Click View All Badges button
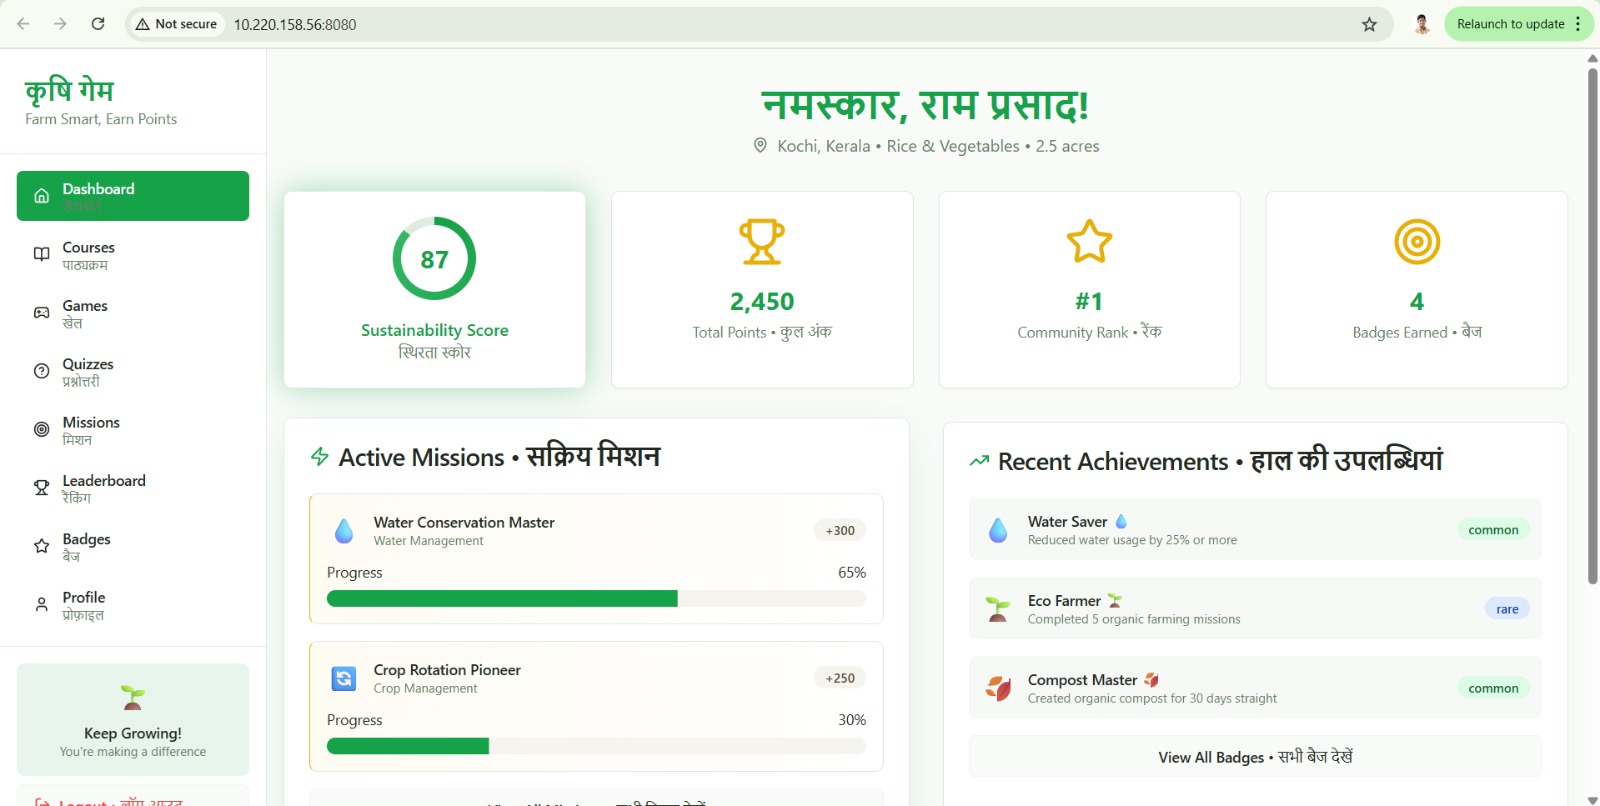This screenshot has height=806, width=1600. pos(1255,757)
